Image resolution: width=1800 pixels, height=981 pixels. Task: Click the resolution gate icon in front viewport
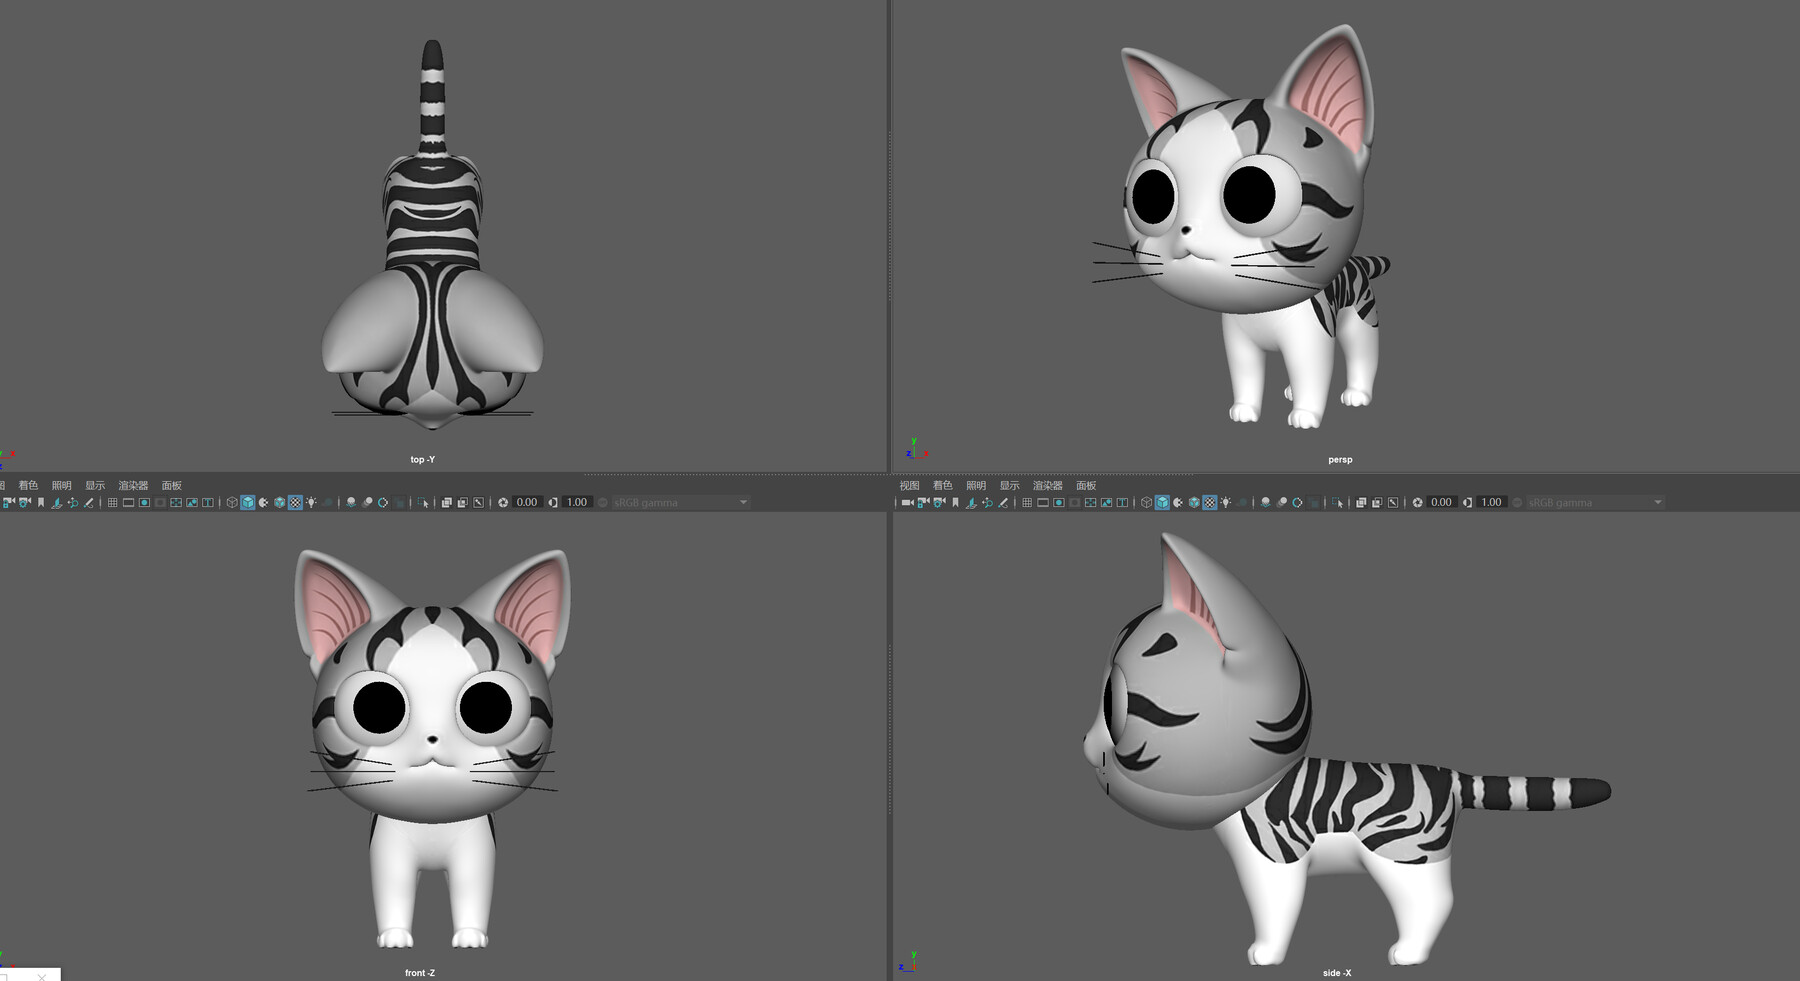pos(144,502)
